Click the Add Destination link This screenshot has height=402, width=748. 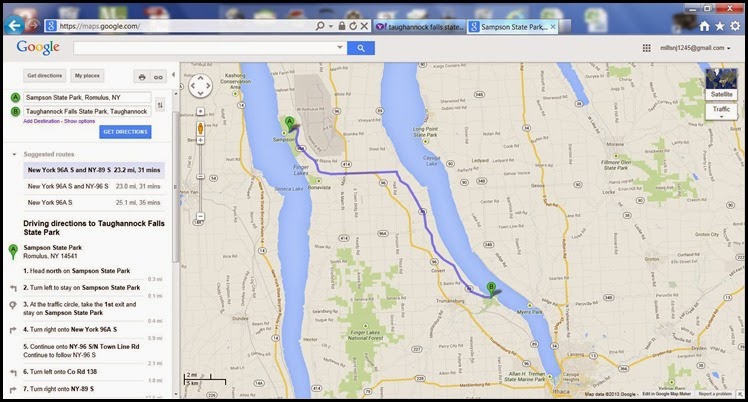[x=42, y=121]
